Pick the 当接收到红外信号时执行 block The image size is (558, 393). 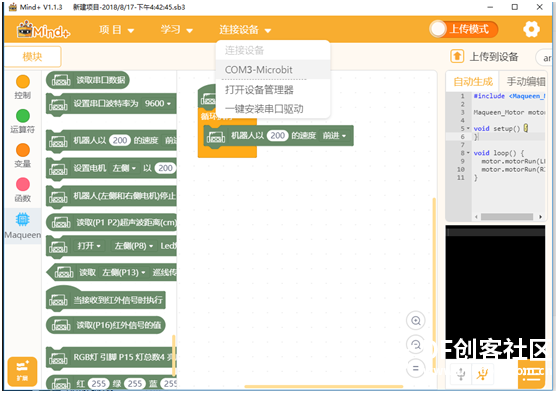click(x=106, y=299)
